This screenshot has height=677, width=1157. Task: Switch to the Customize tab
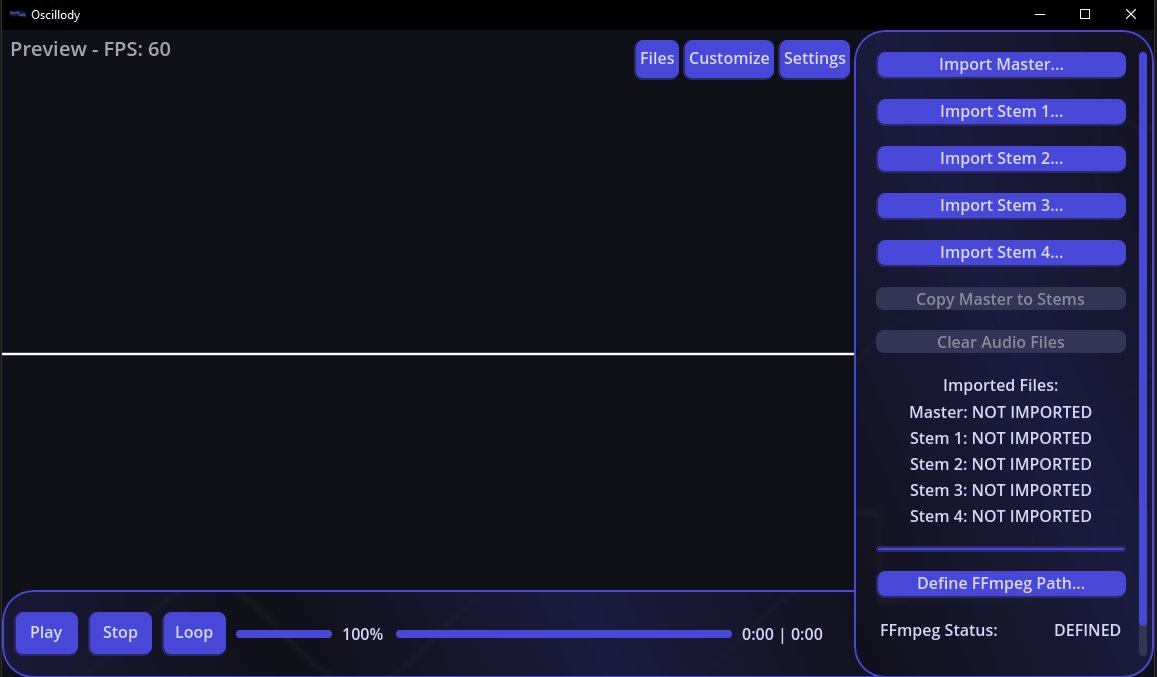point(729,59)
